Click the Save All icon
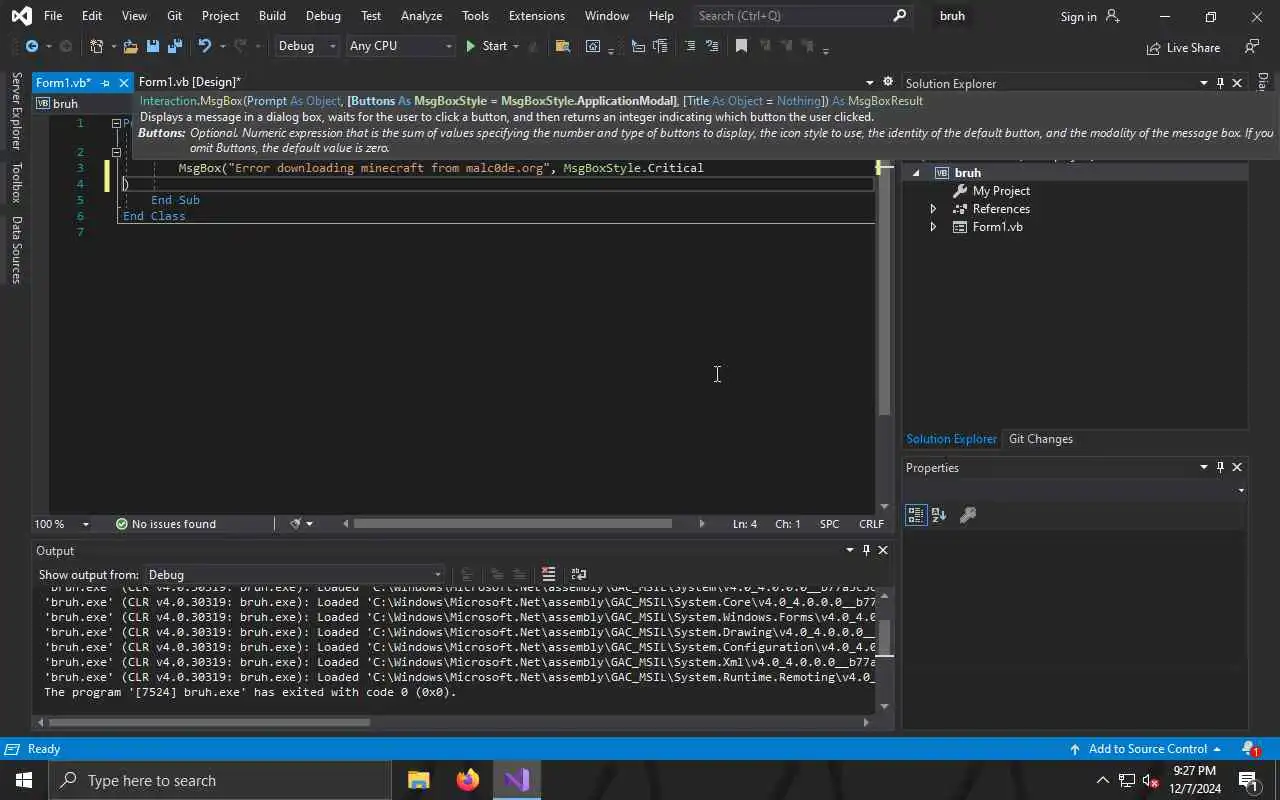Screen dimensions: 1280x800 tap(175, 46)
